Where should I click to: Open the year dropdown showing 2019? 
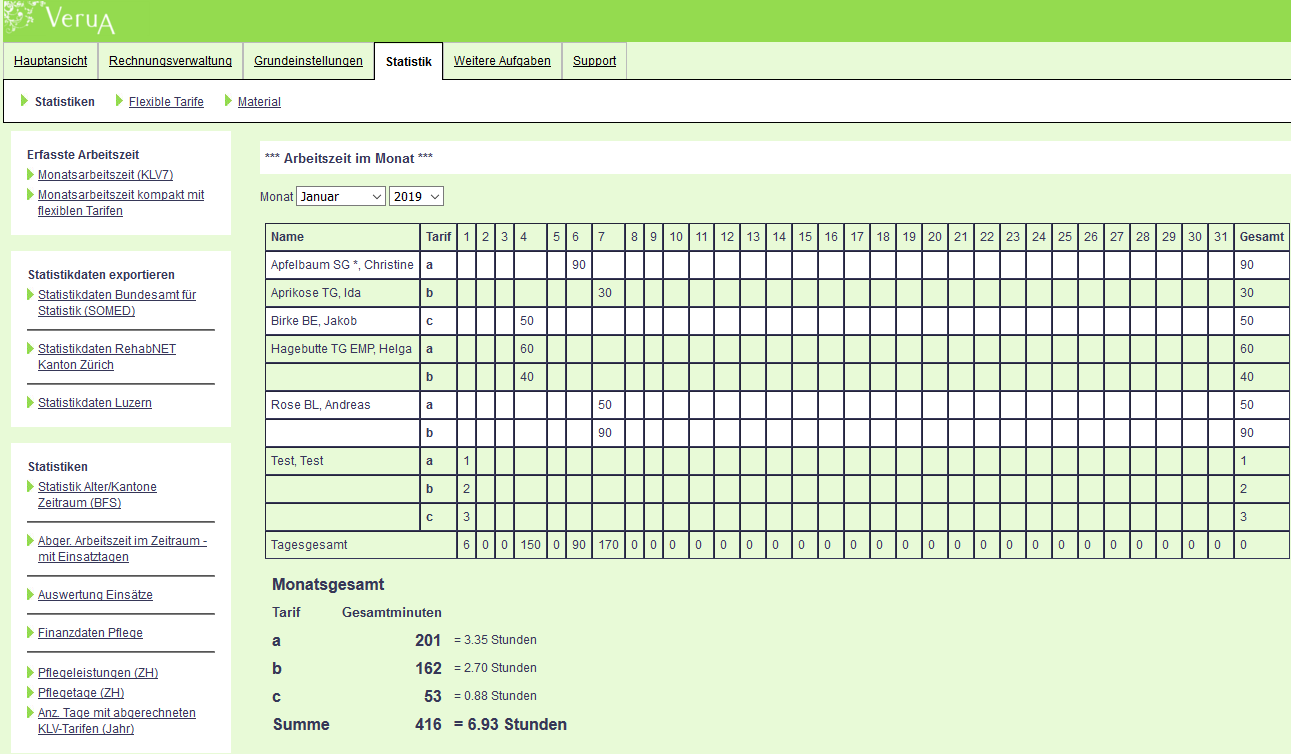pyautogui.click(x=416, y=197)
